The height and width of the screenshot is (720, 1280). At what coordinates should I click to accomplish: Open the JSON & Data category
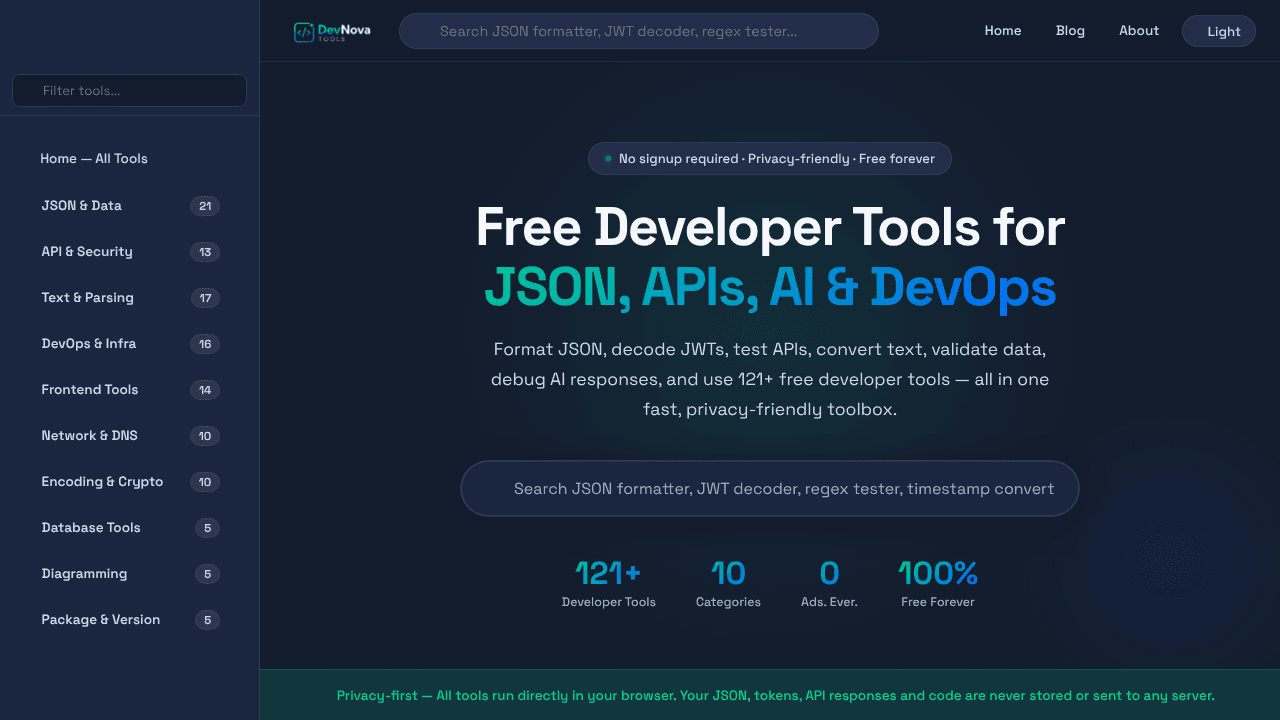[130, 206]
